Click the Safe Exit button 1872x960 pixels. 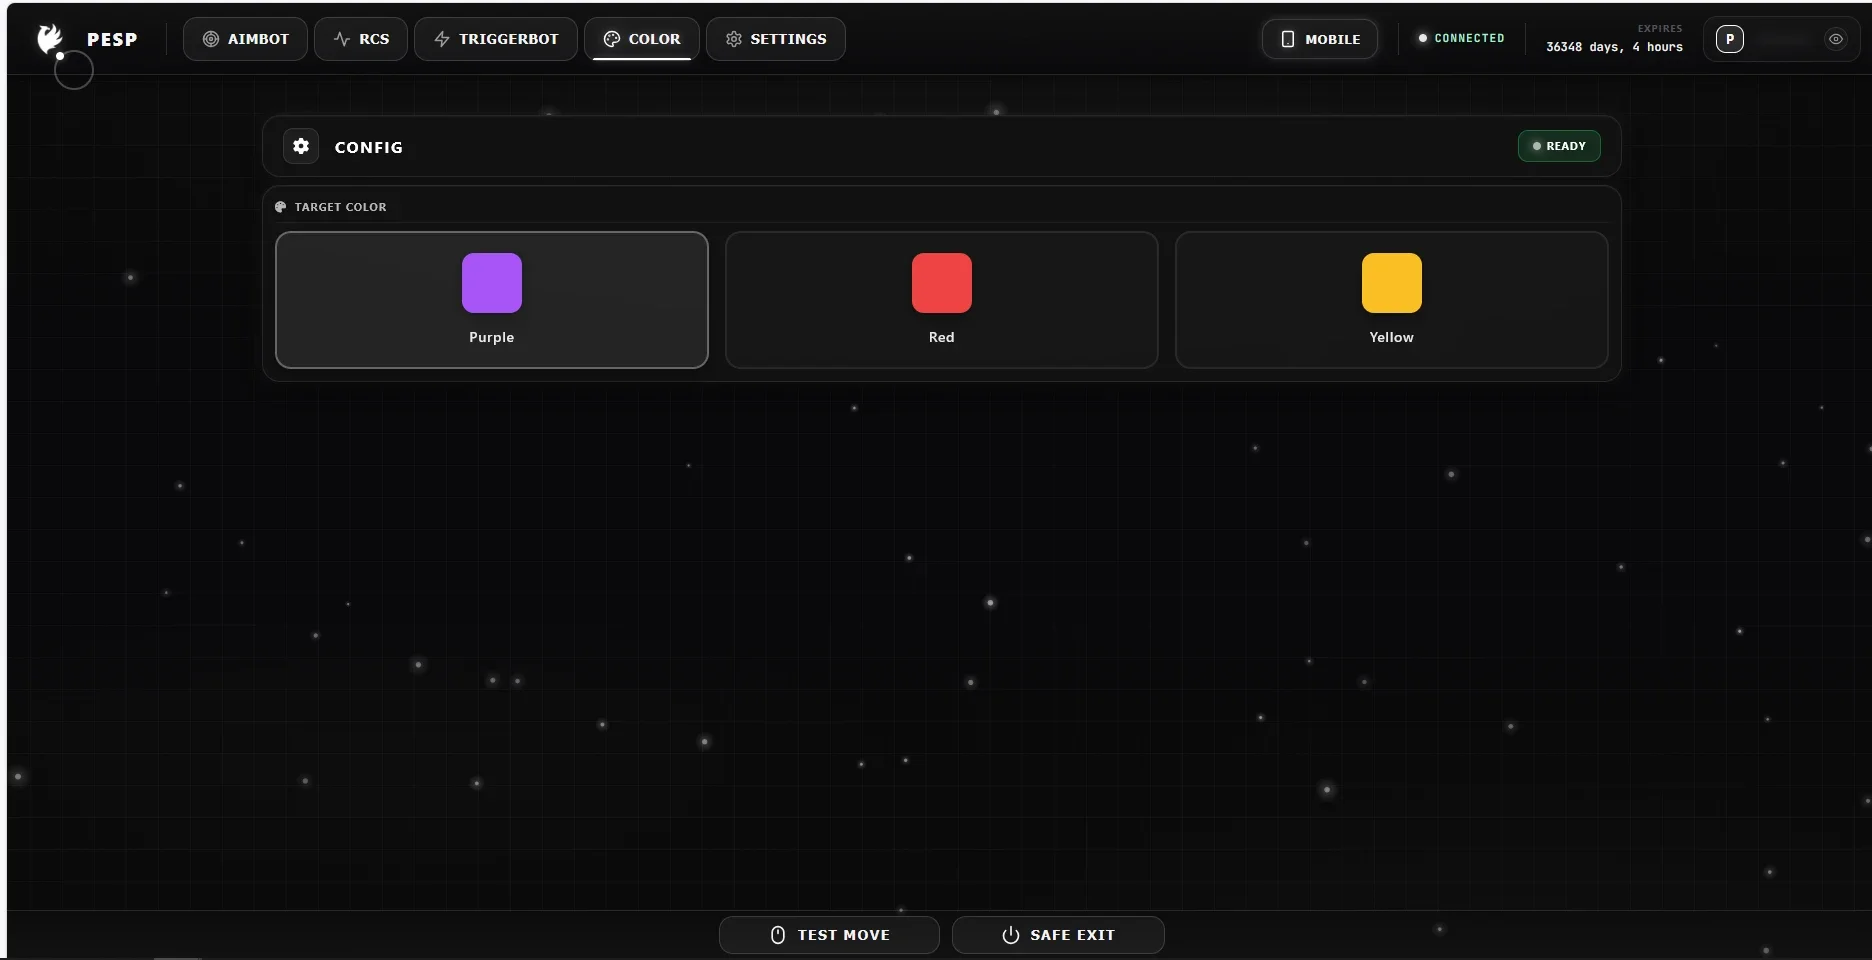pos(1058,935)
